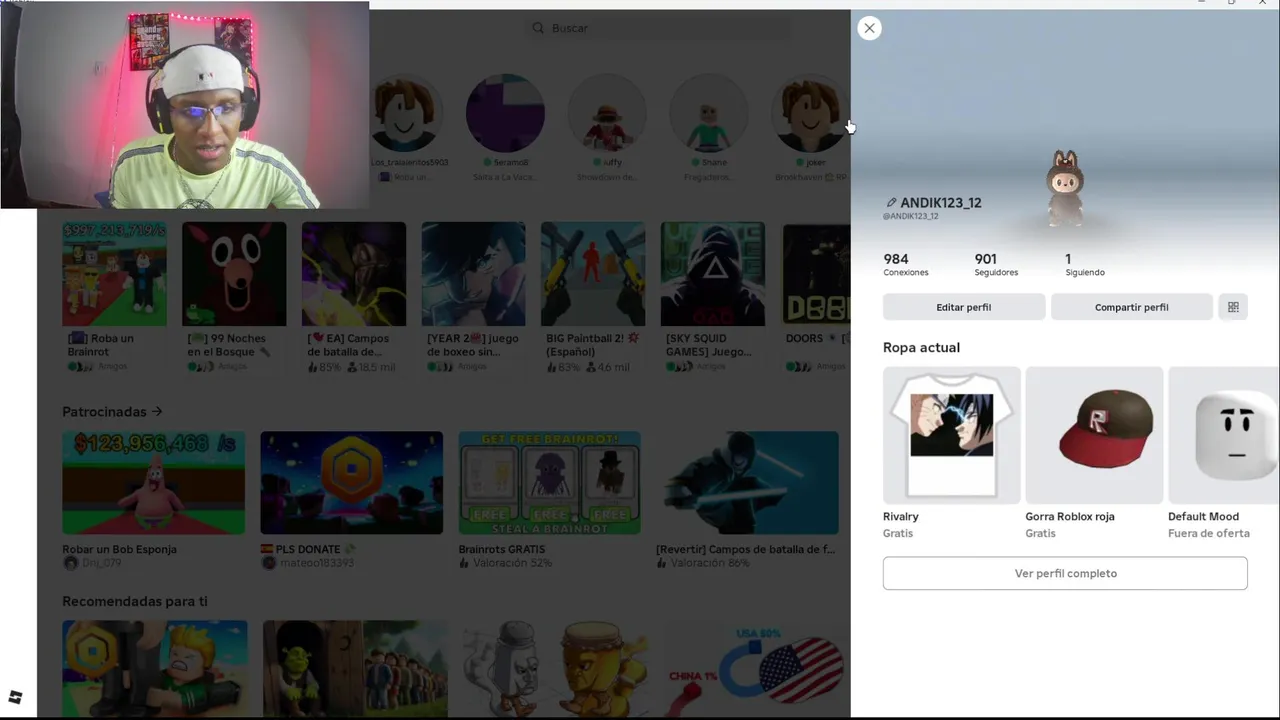Open Robar un Bob Esponja sponsored game

pos(153,500)
